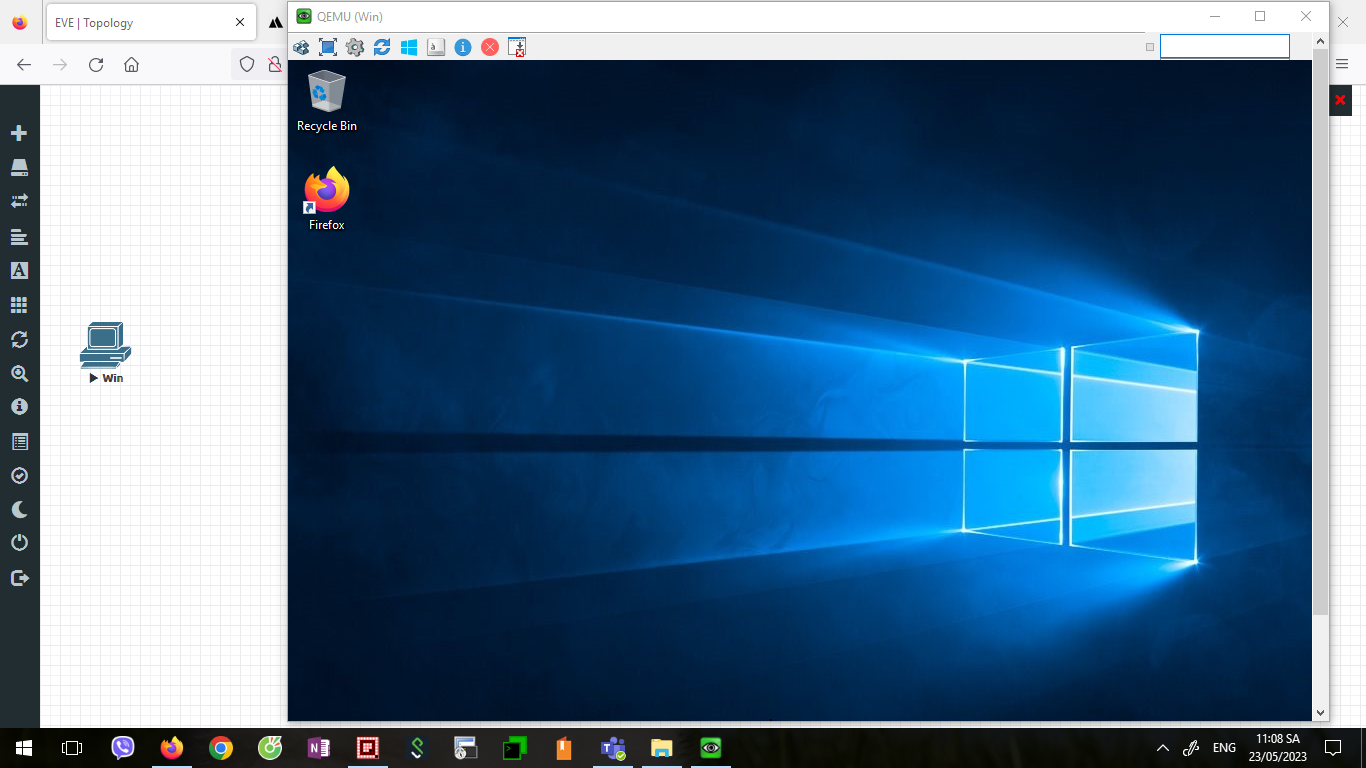Open OneNote from the taskbar
This screenshot has width=1366, height=768.
(319, 747)
